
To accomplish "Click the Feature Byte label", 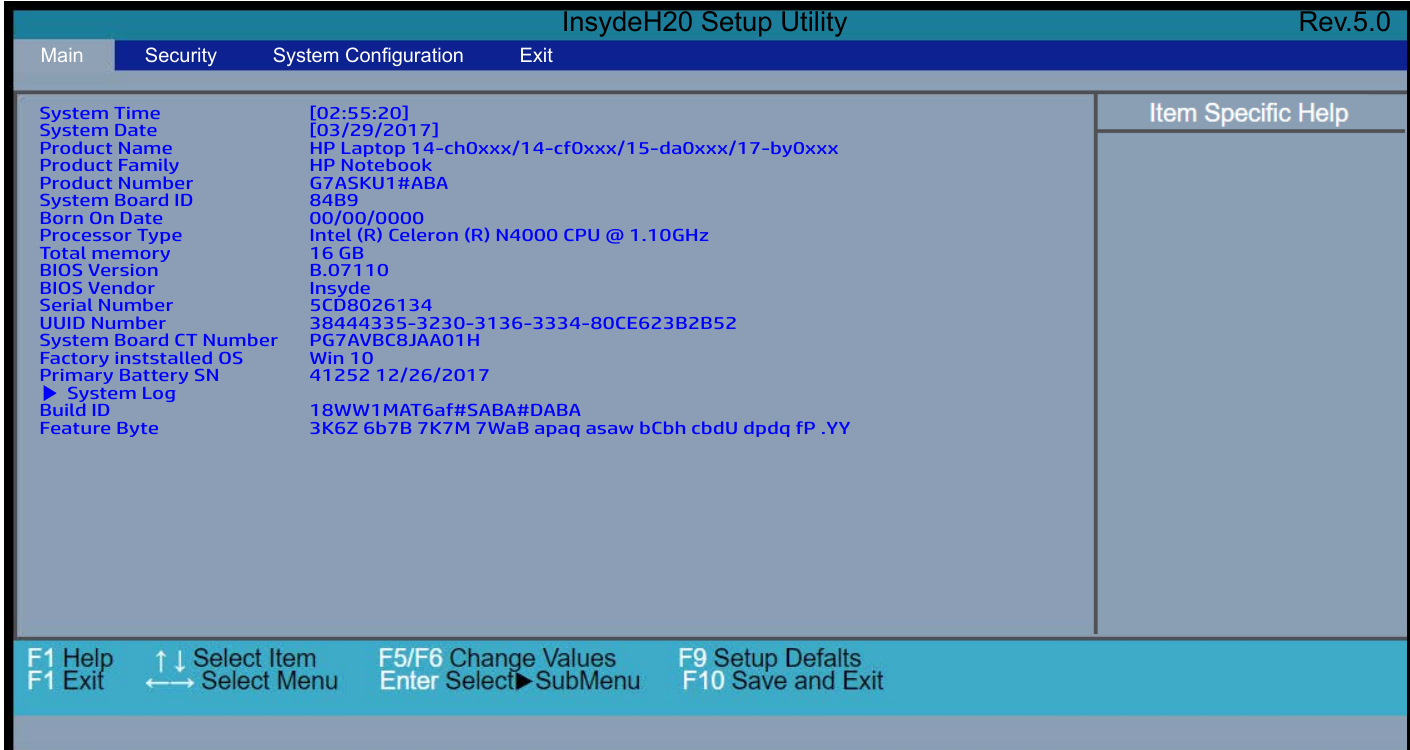I will tap(99, 428).
